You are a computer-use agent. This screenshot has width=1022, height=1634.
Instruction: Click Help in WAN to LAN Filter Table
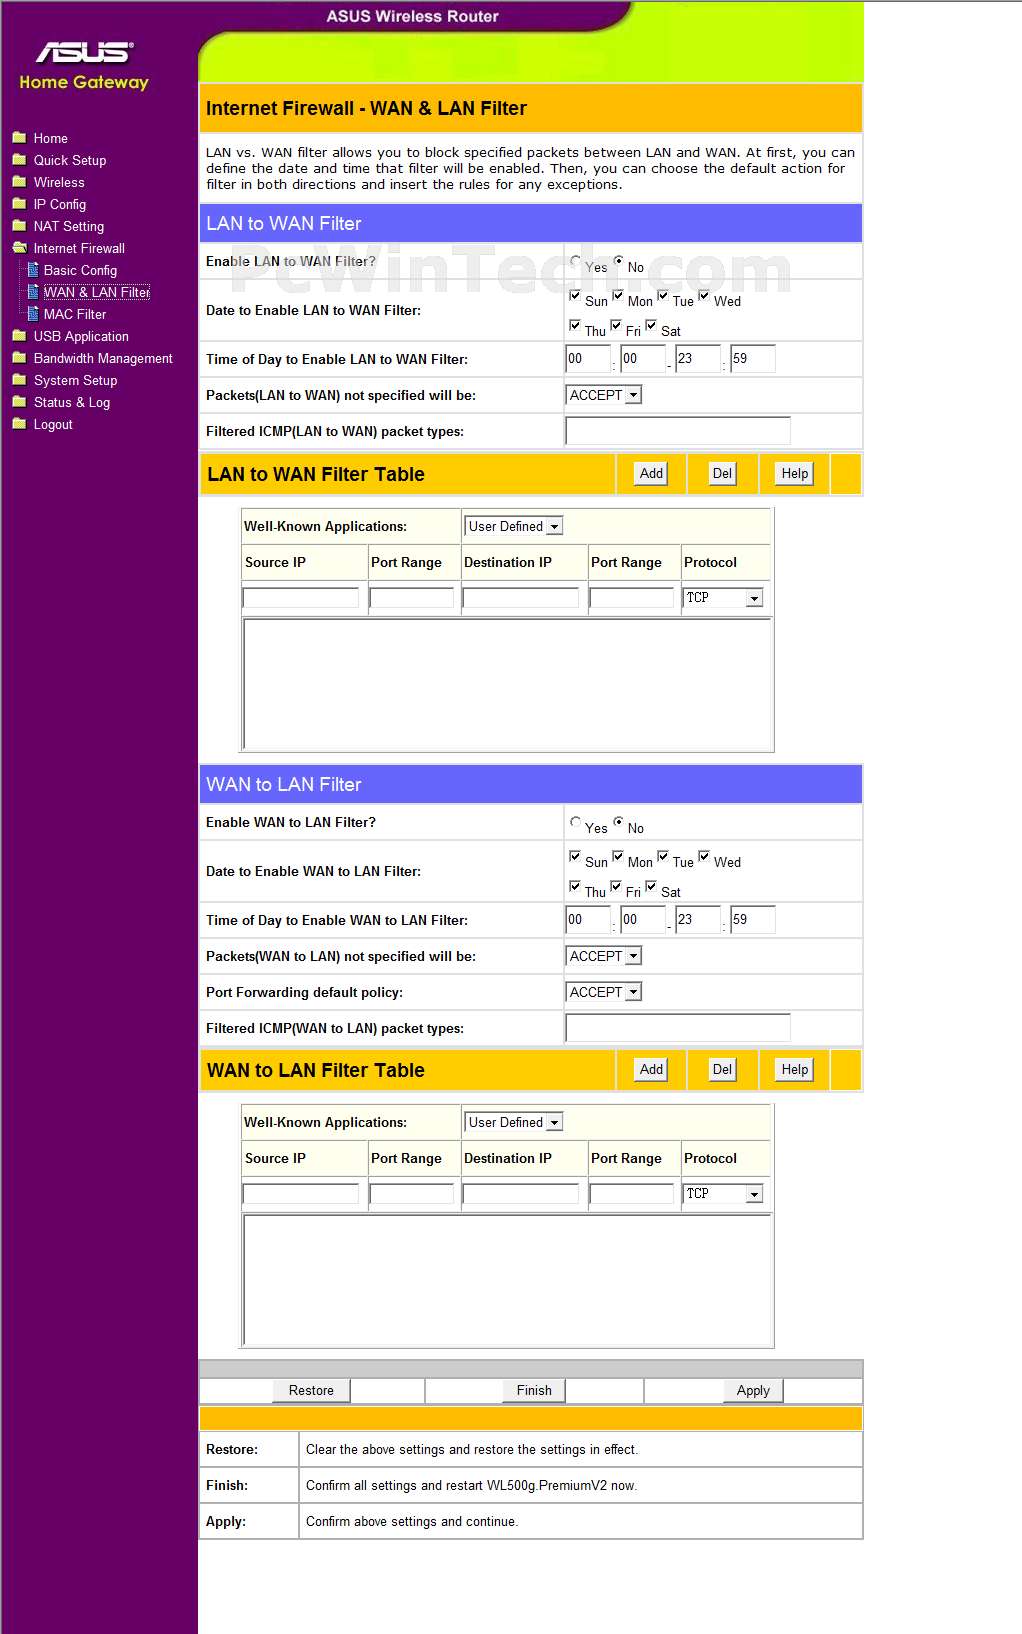click(x=795, y=1069)
